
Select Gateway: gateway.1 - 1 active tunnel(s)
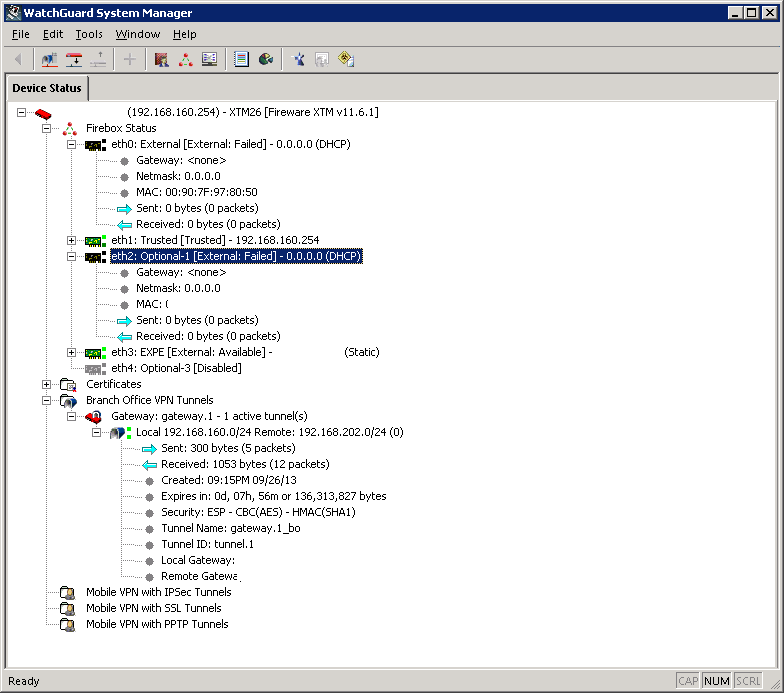(x=209, y=416)
